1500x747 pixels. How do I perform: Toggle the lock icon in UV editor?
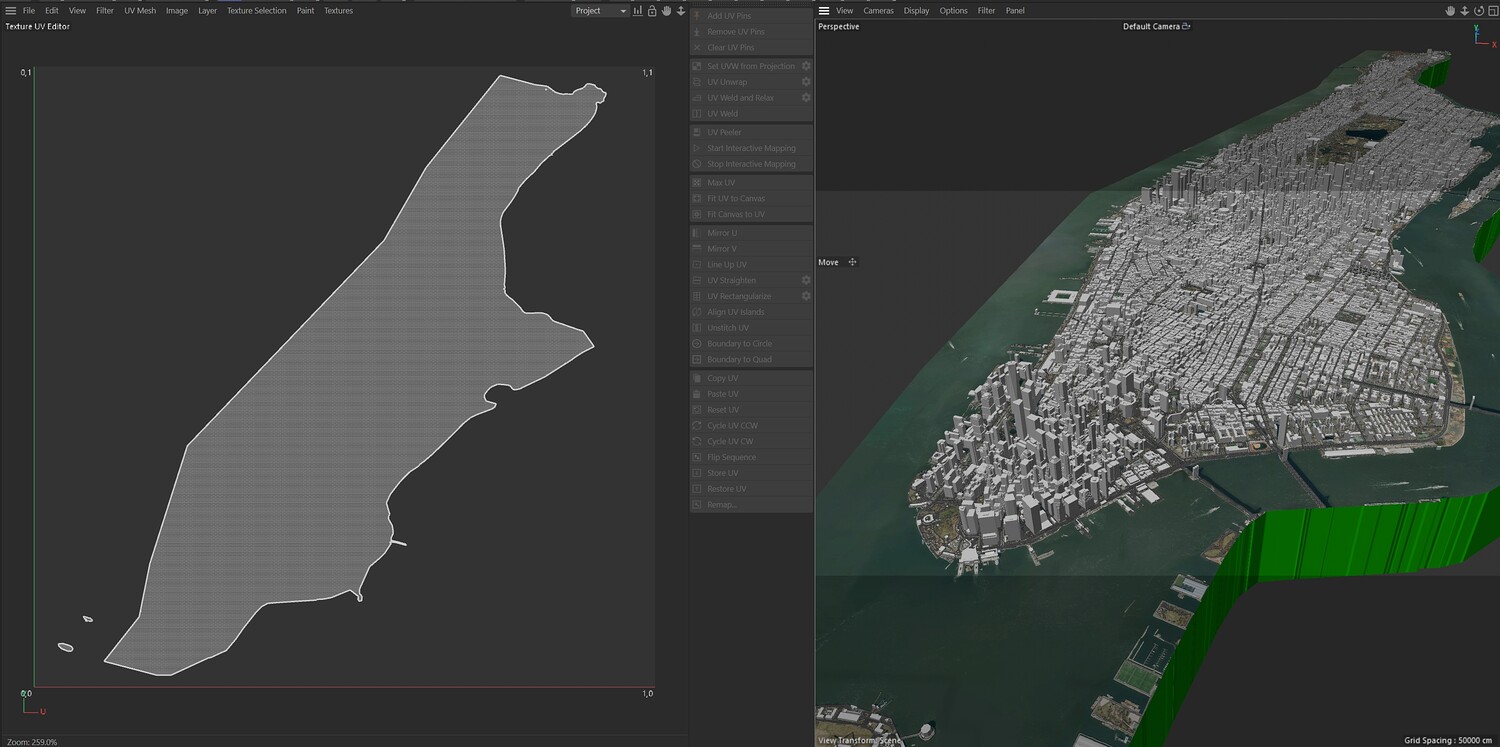pos(652,11)
